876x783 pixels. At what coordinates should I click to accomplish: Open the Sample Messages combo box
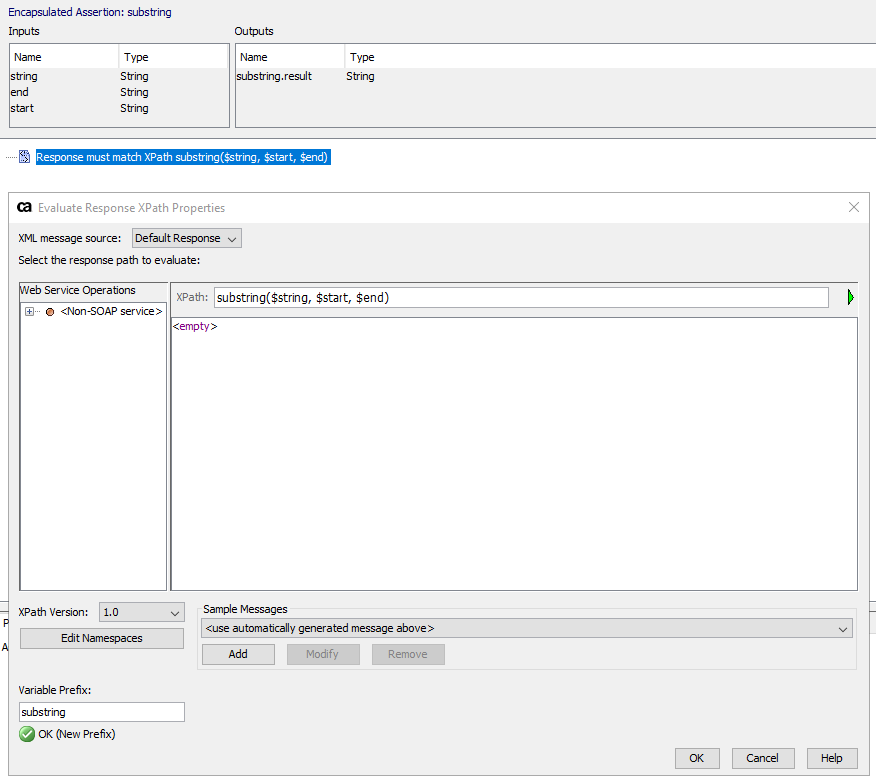tap(526, 628)
